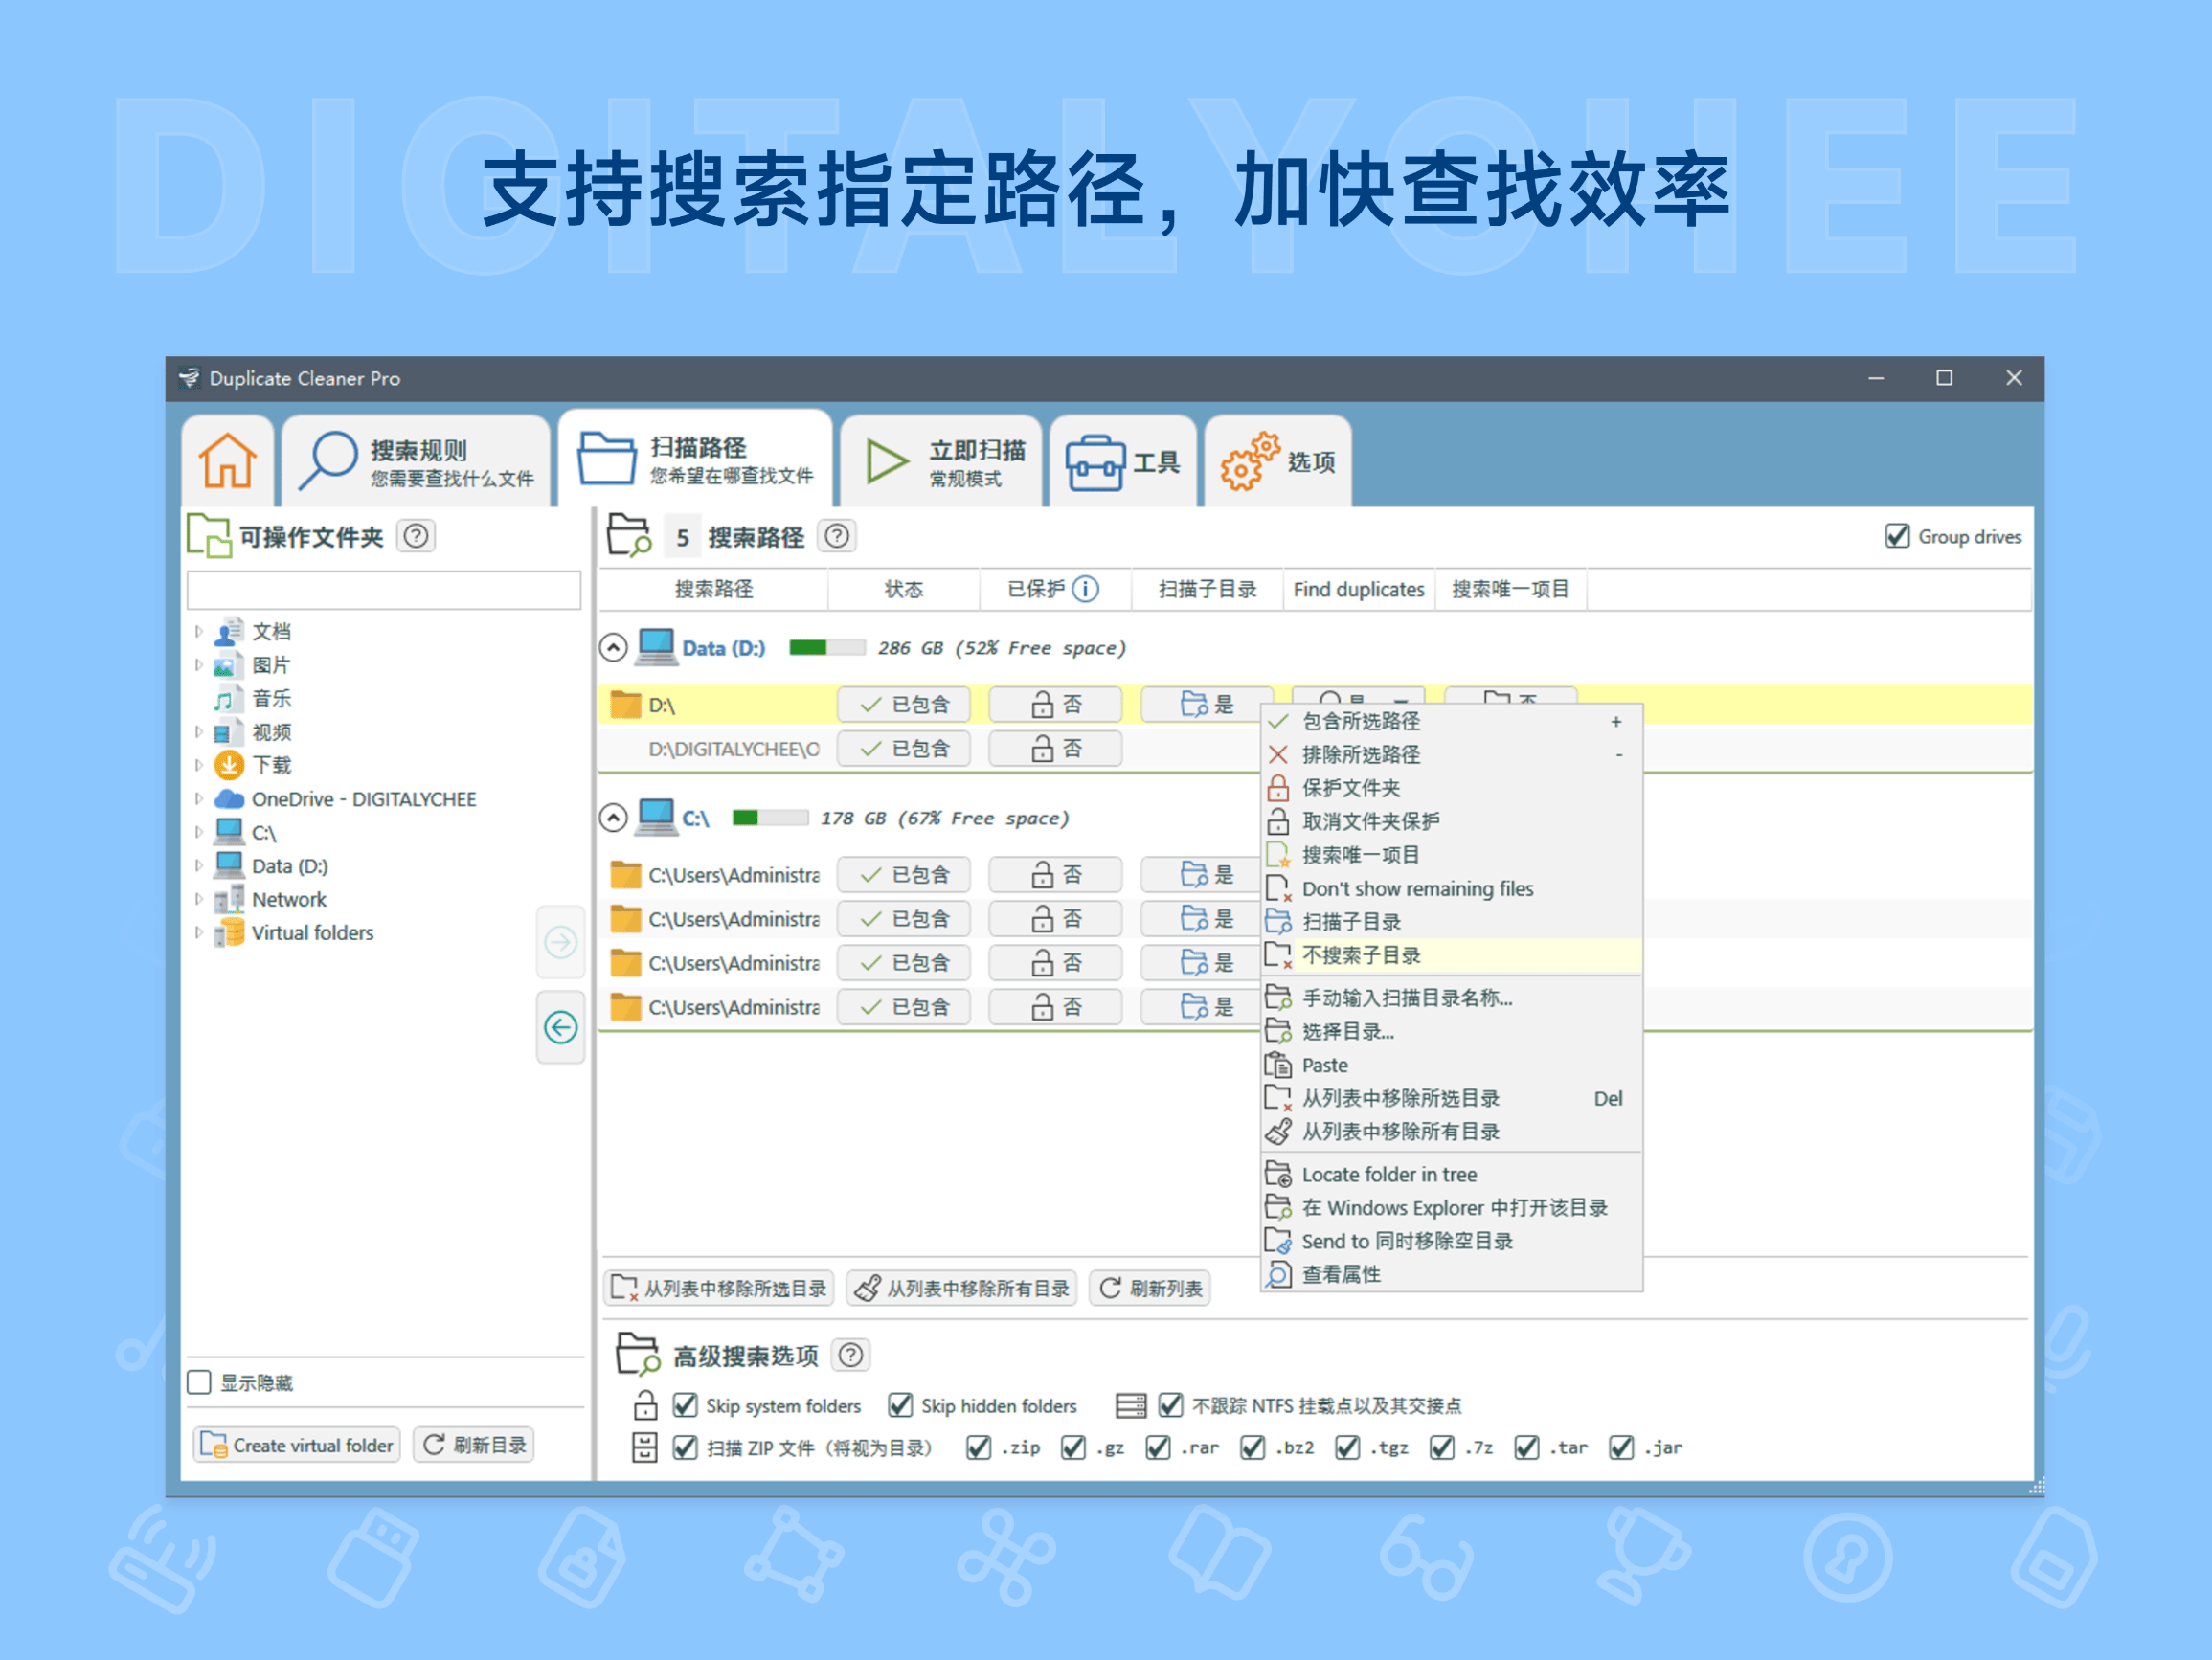The width and height of the screenshot is (2212, 1660).
Task: Toggle Skip system folders checkbox
Action: click(x=685, y=1405)
